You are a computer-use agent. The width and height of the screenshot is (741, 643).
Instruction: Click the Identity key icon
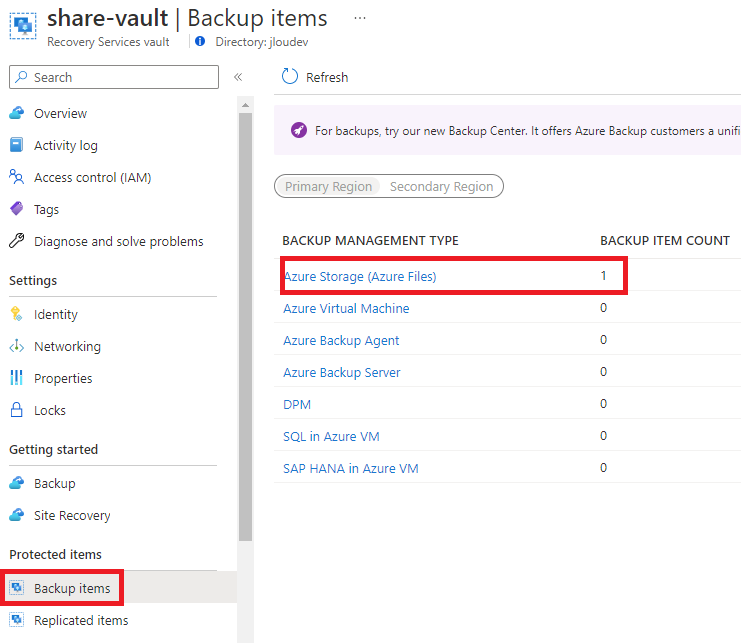click(x=17, y=314)
